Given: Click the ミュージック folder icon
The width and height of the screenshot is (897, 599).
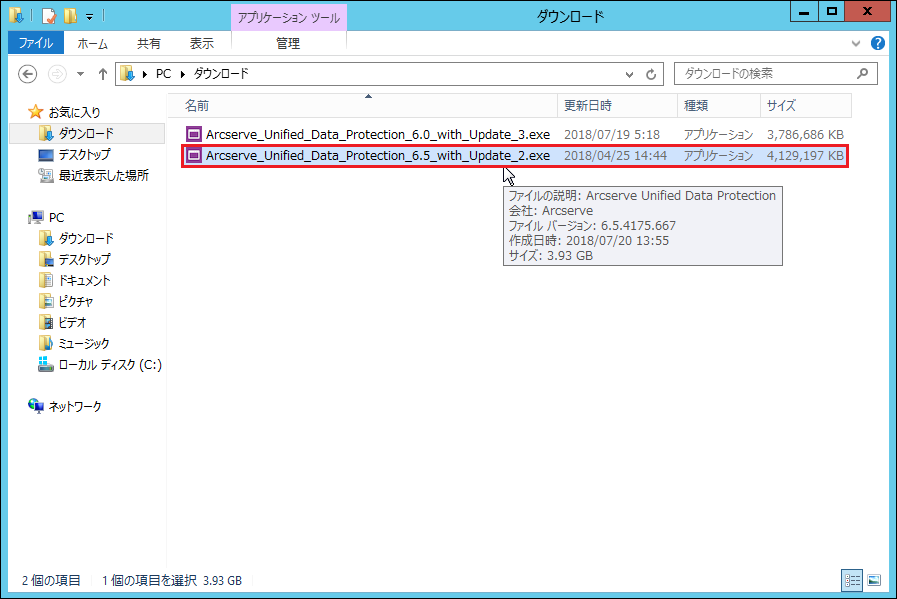Looking at the screenshot, I should point(46,343).
